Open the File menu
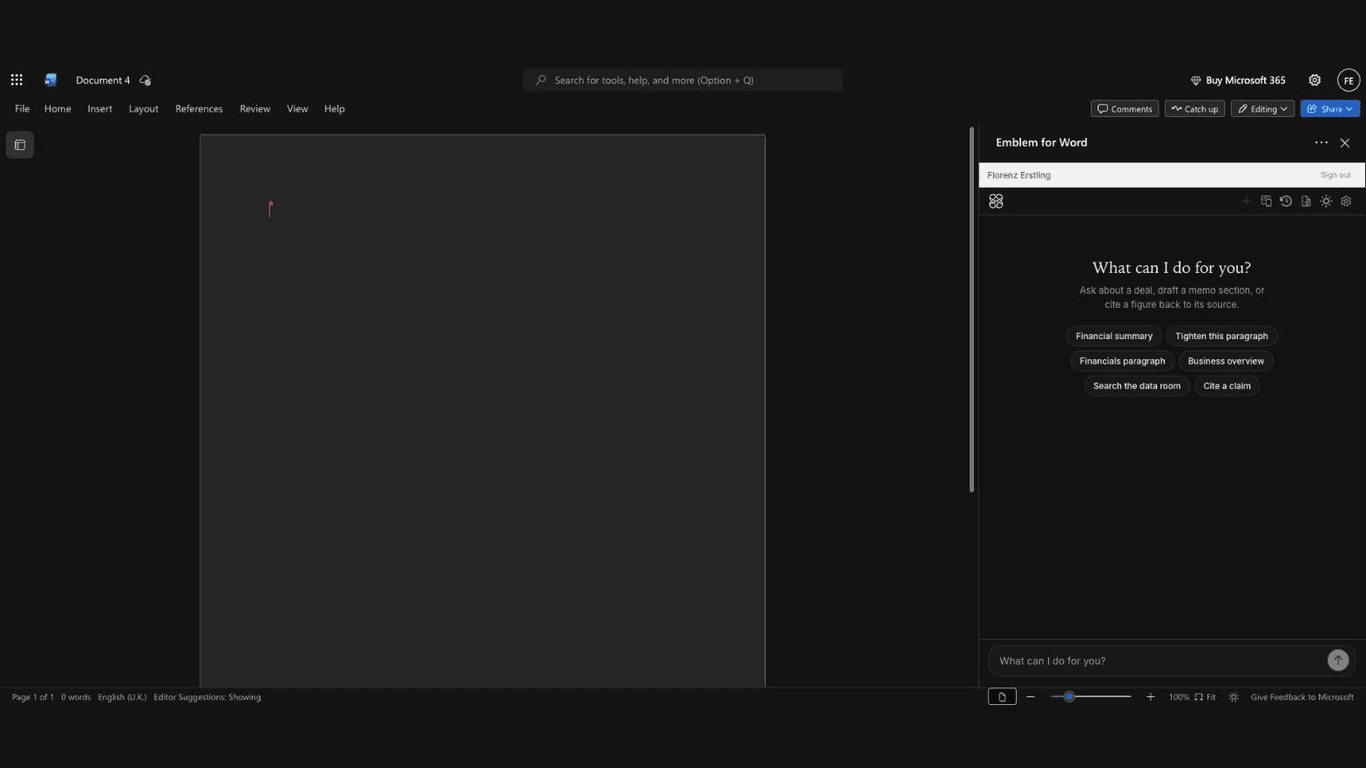The width and height of the screenshot is (1366, 768). [22, 109]
